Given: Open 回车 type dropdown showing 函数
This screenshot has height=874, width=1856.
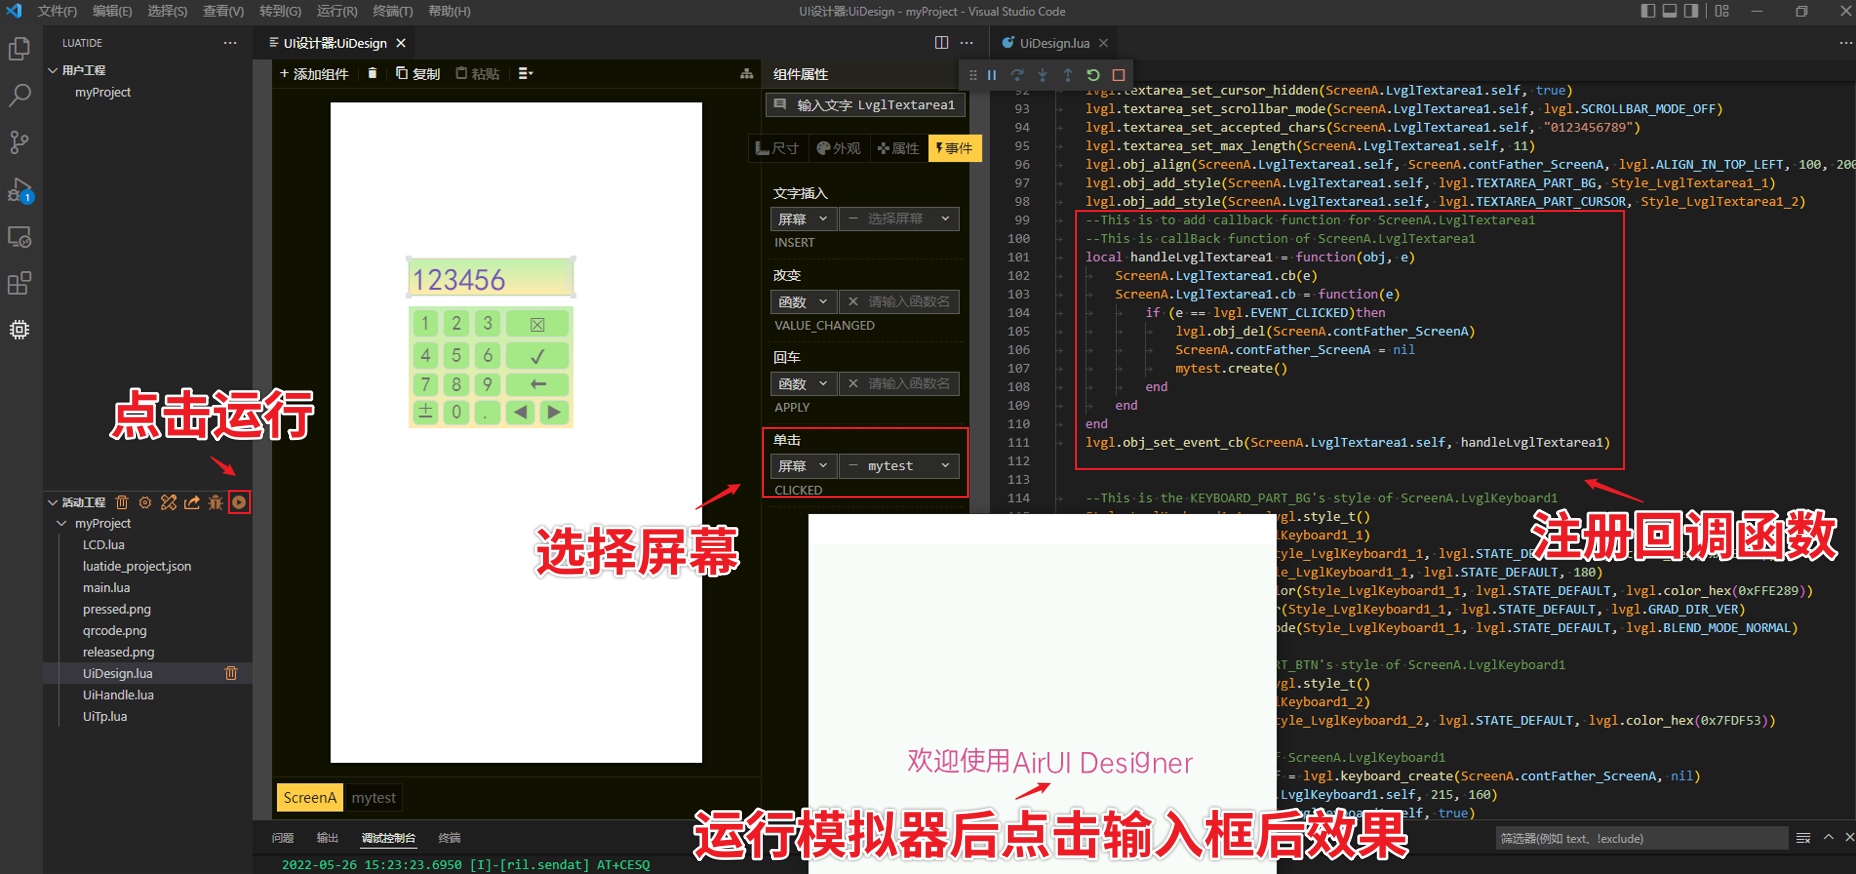Looking at the screenshot, I should (x=802, y=384).
